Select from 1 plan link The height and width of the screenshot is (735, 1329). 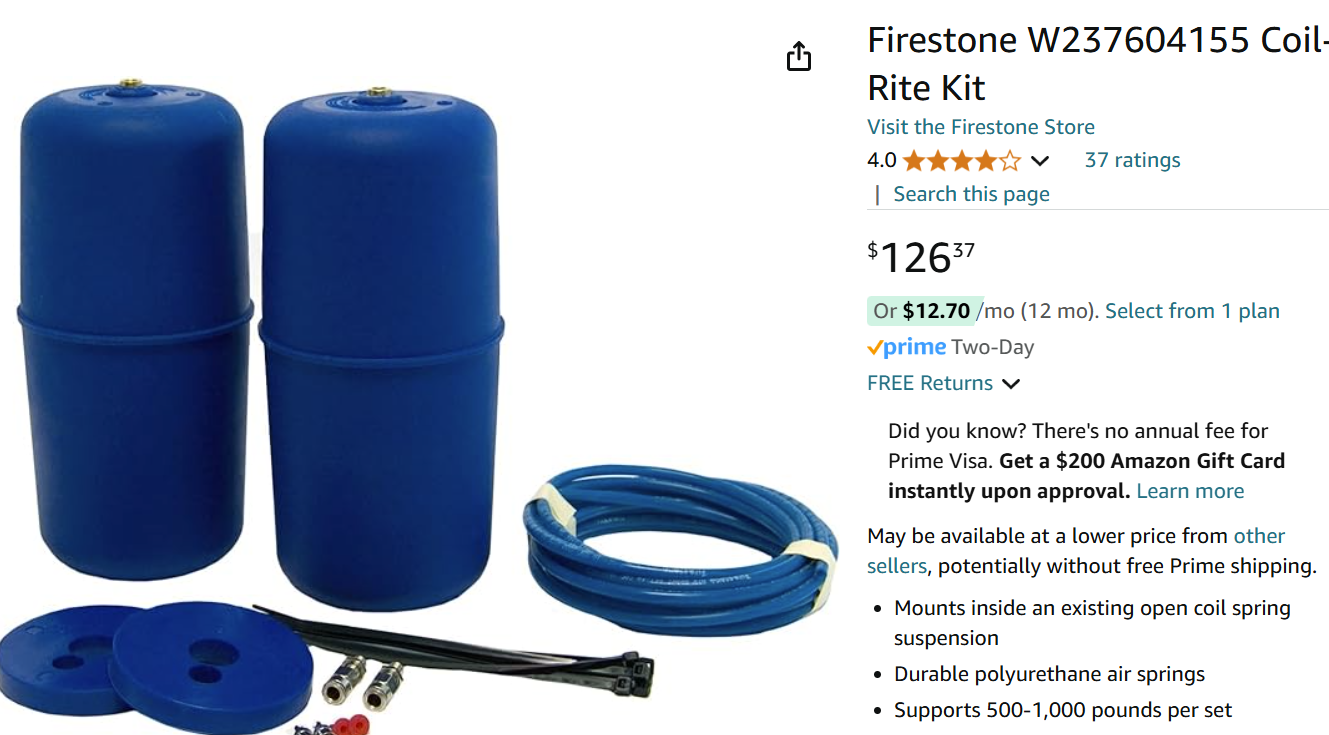click(x=1192, y=311)
